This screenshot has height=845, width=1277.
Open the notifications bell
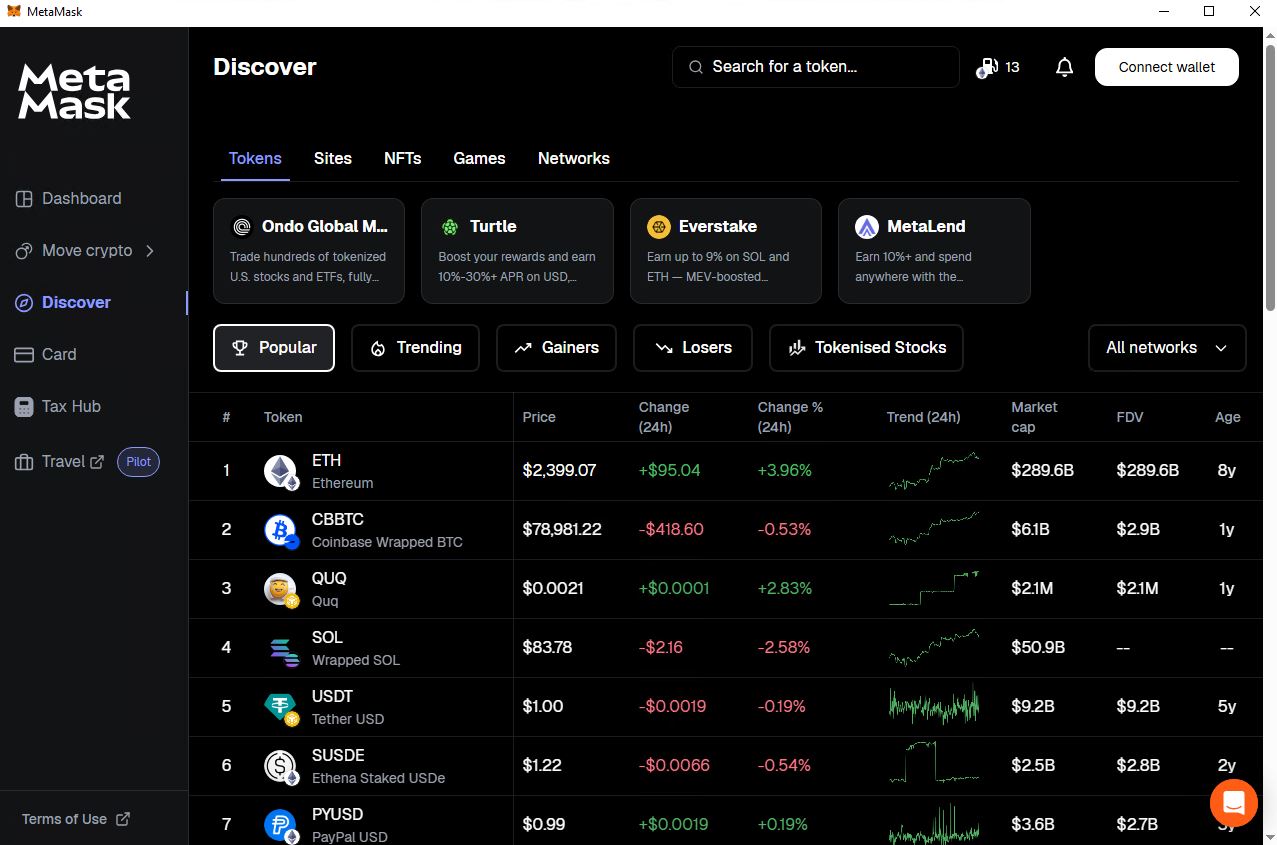pos(1064,67)
